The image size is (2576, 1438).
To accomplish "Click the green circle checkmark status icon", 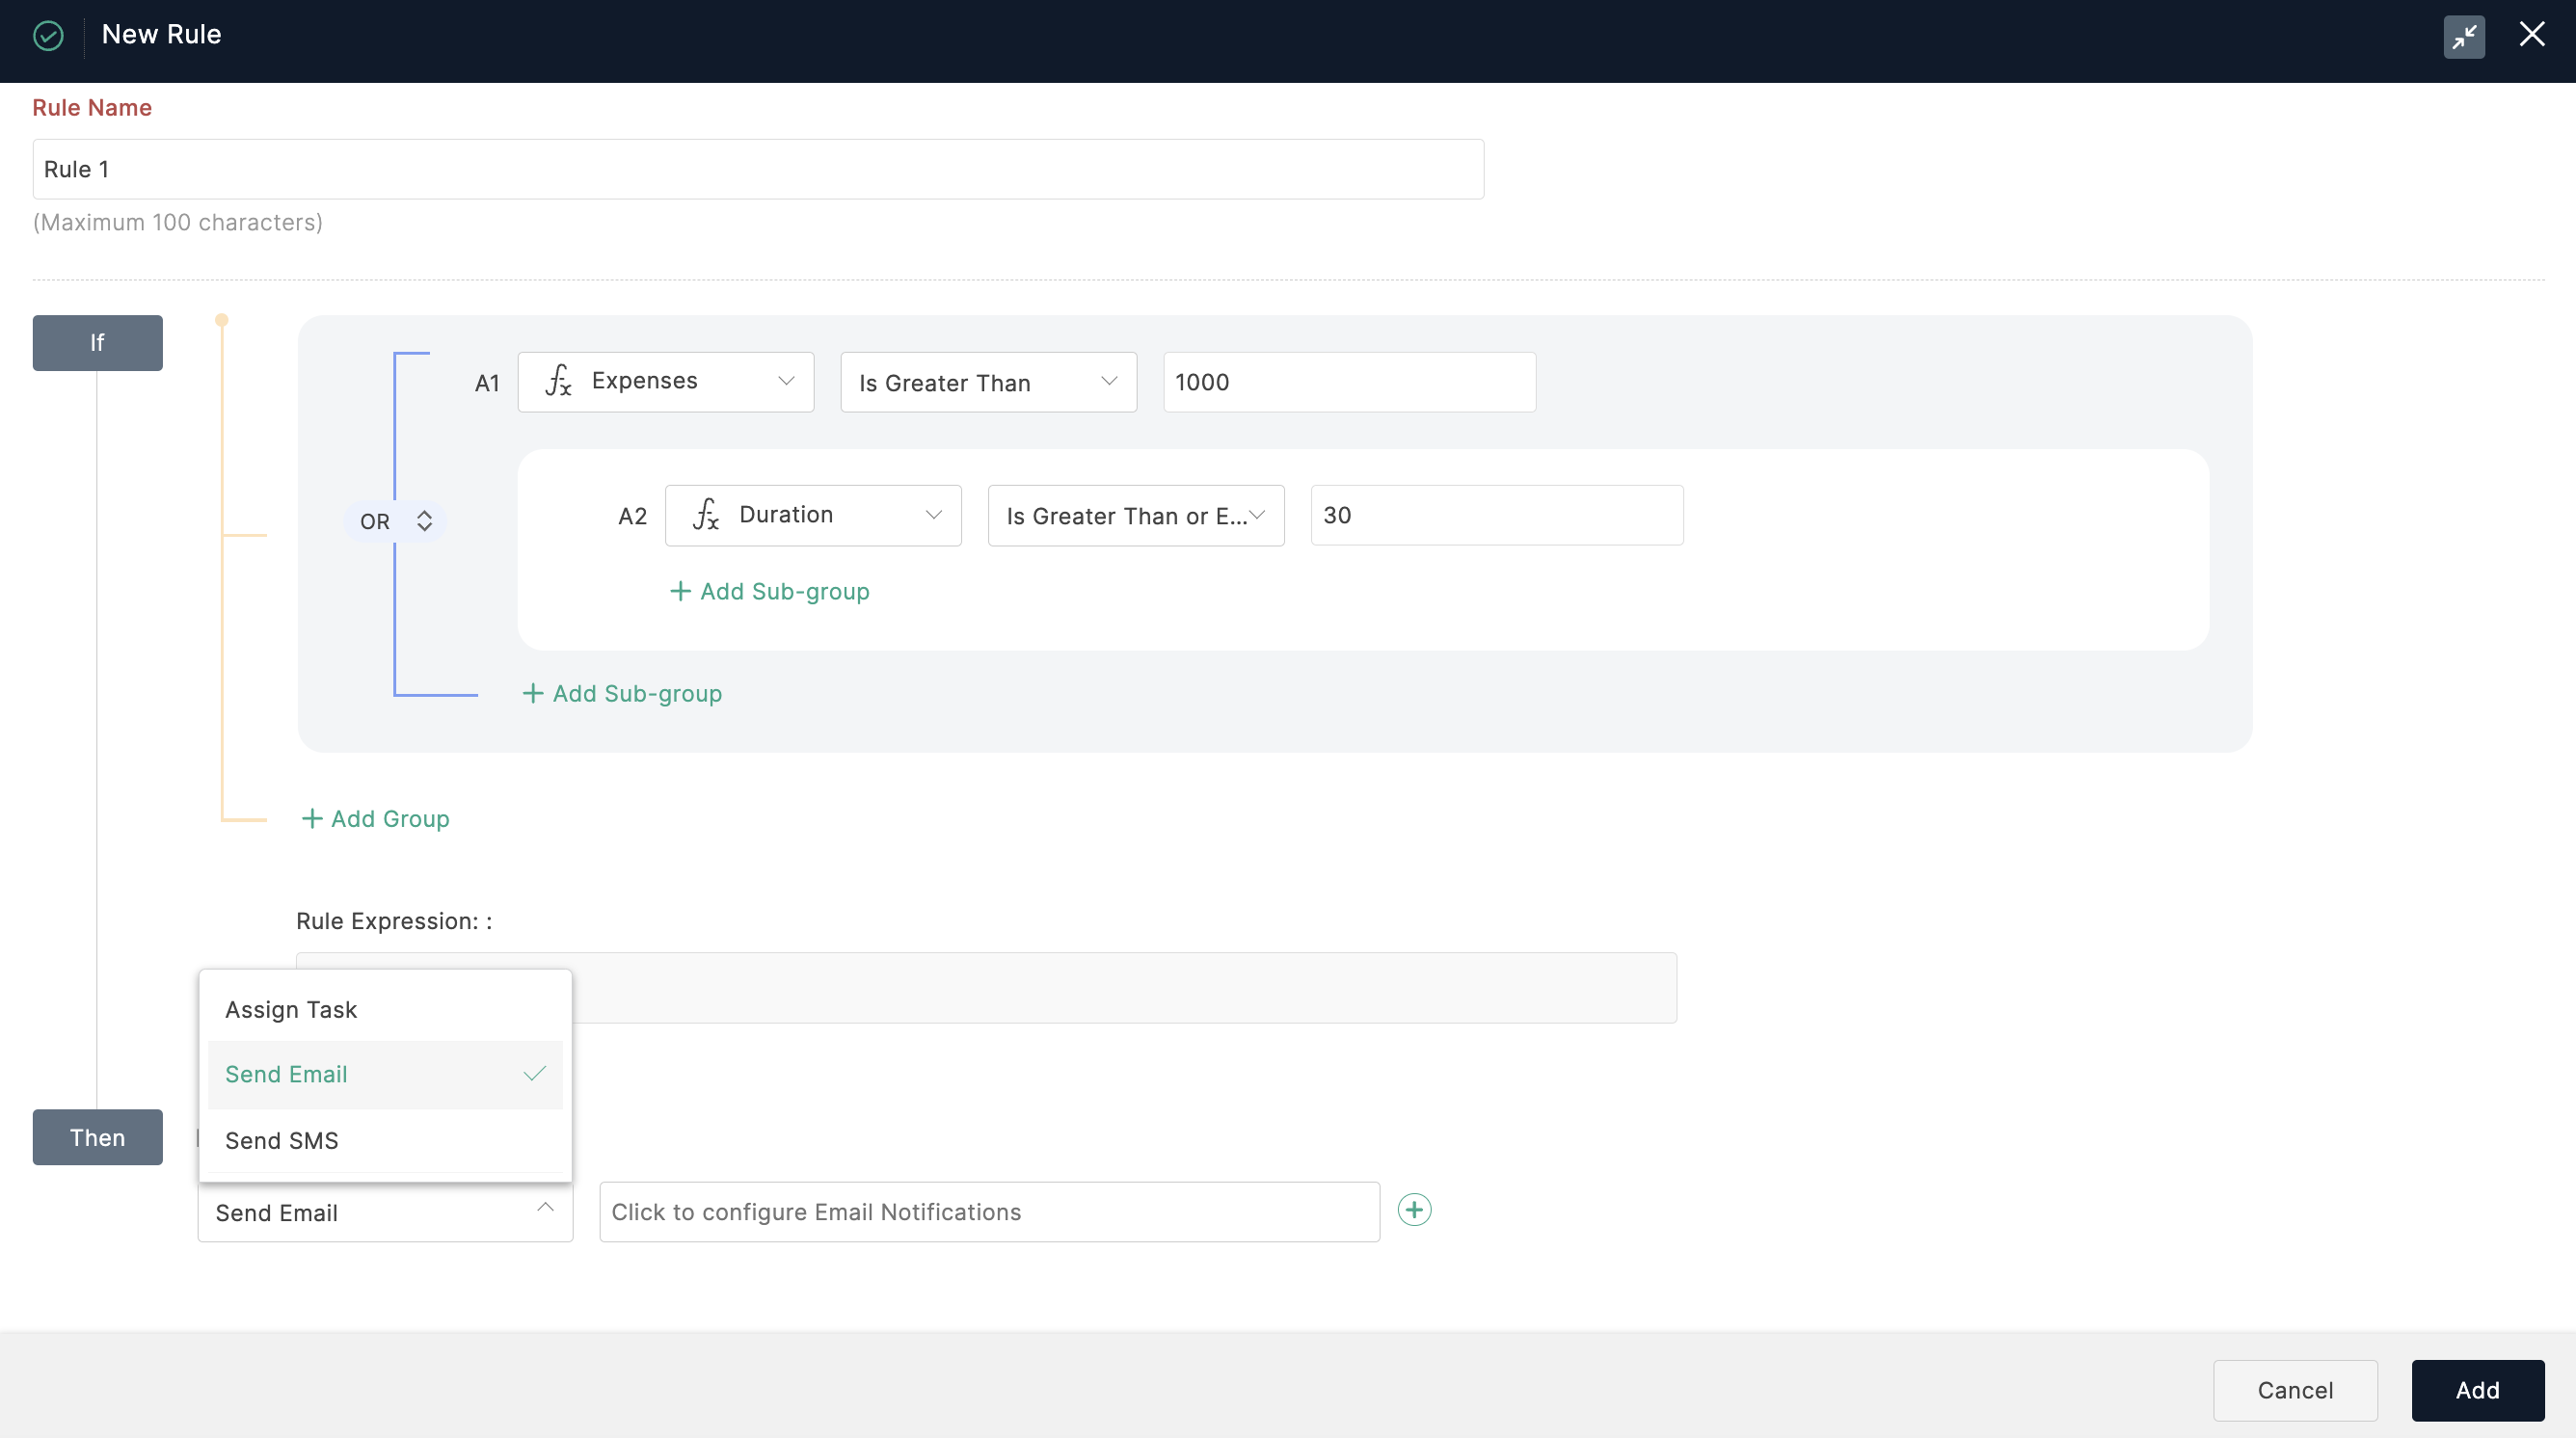I will coord(48,34).
